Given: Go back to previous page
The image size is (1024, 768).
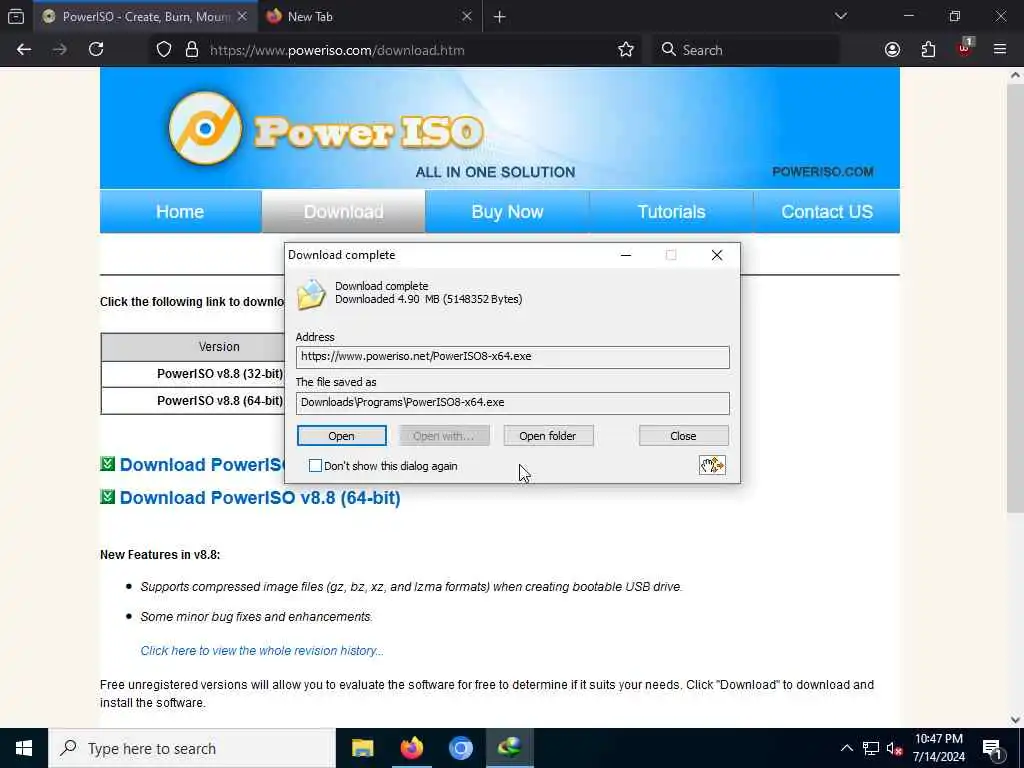Looking at the screenshot, I should [x=24, y=50].
